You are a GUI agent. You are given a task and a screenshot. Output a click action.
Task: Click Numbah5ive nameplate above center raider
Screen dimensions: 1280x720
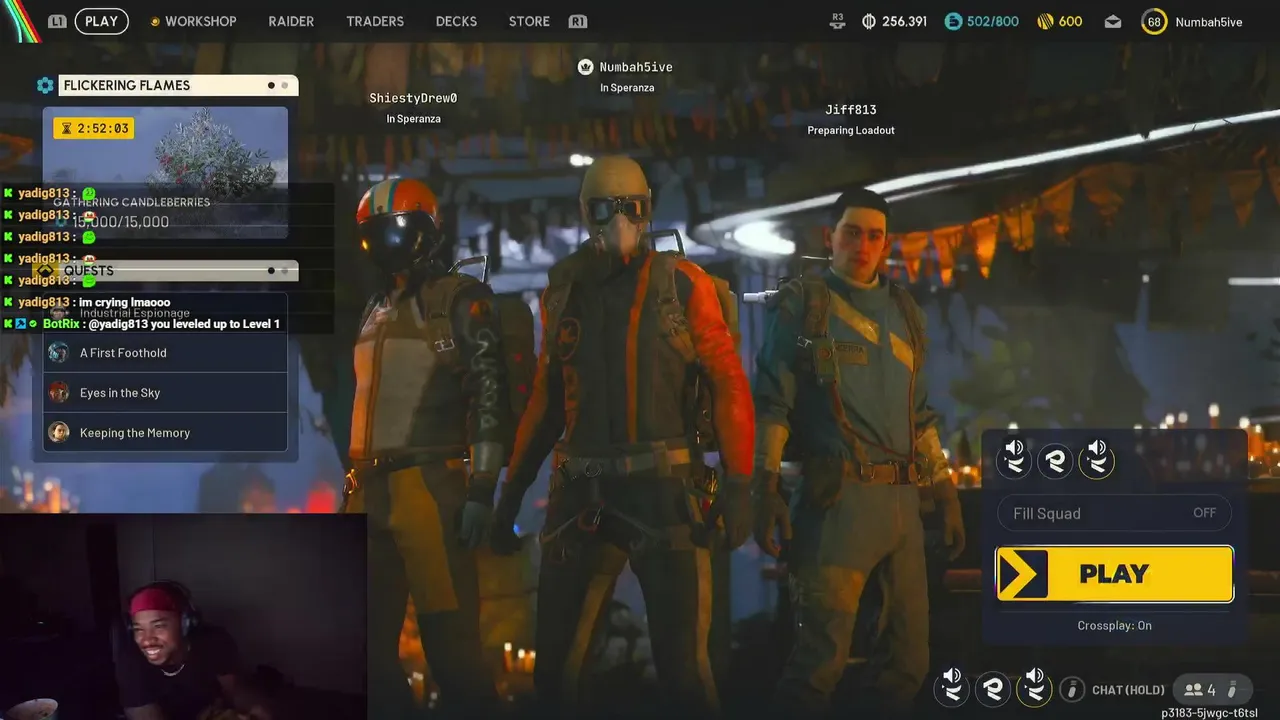pos(636,67)
